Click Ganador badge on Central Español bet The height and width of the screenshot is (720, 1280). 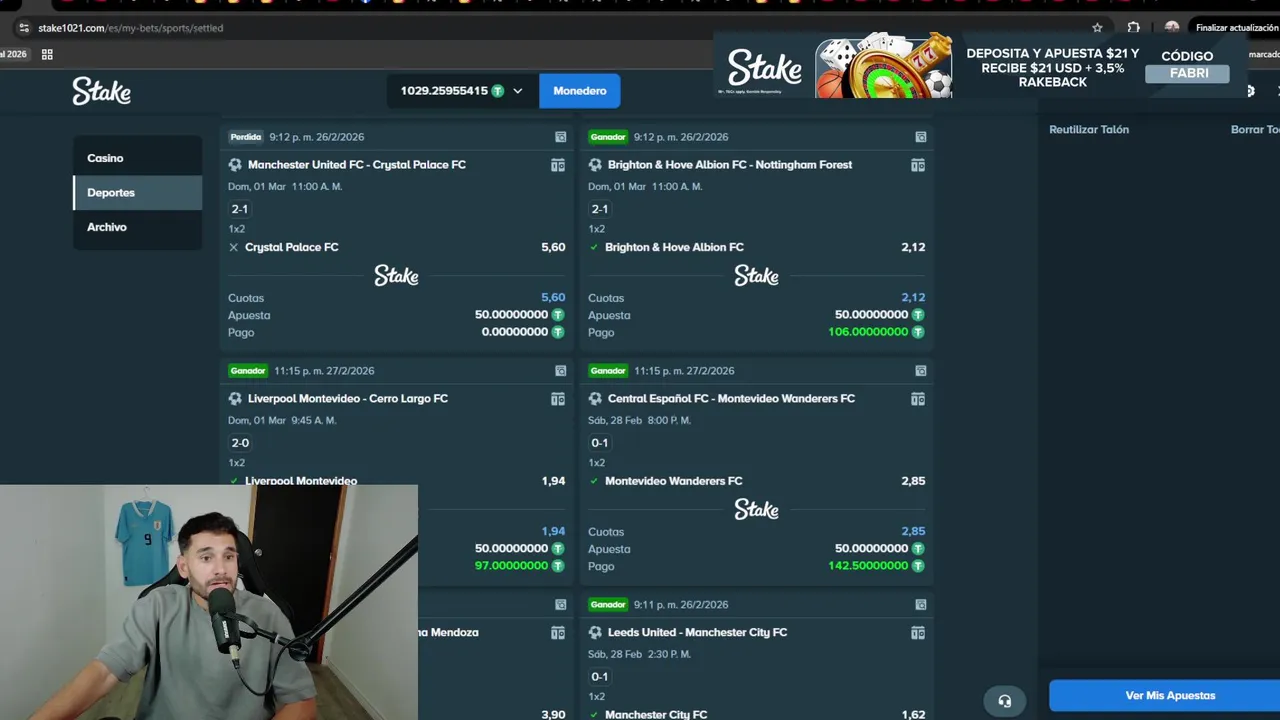coord(608,371)
